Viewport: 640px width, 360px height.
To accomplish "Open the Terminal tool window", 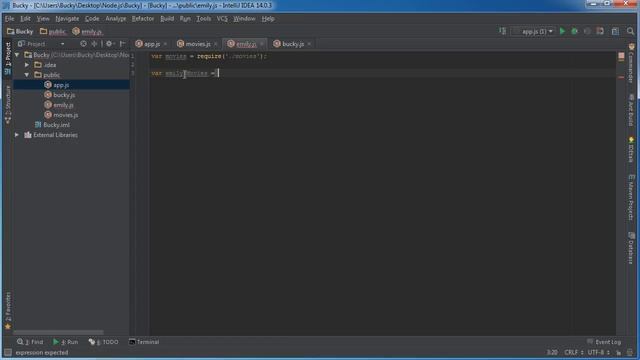I will click(144, 342).
